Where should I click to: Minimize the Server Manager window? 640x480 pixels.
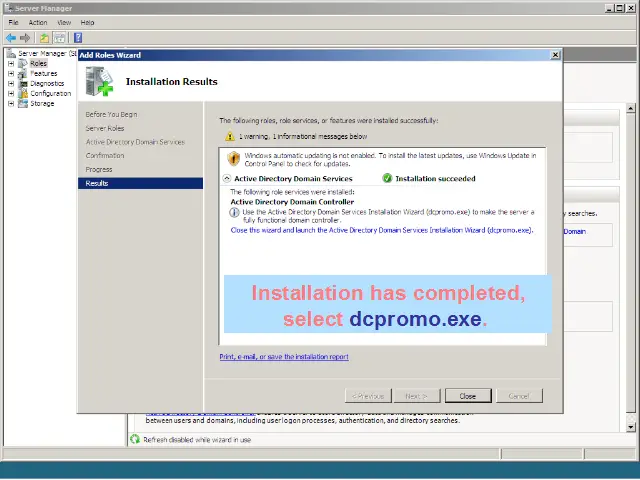tap(610, 8)
